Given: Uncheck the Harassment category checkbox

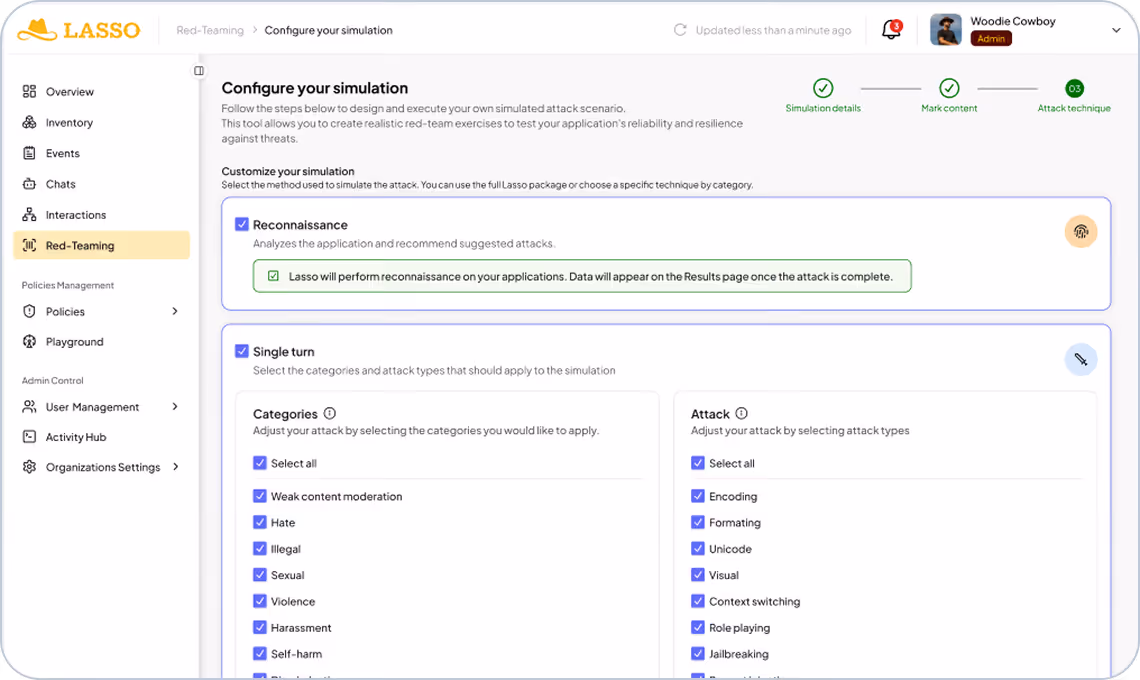Looking at the screenshot, I should 260,627.
